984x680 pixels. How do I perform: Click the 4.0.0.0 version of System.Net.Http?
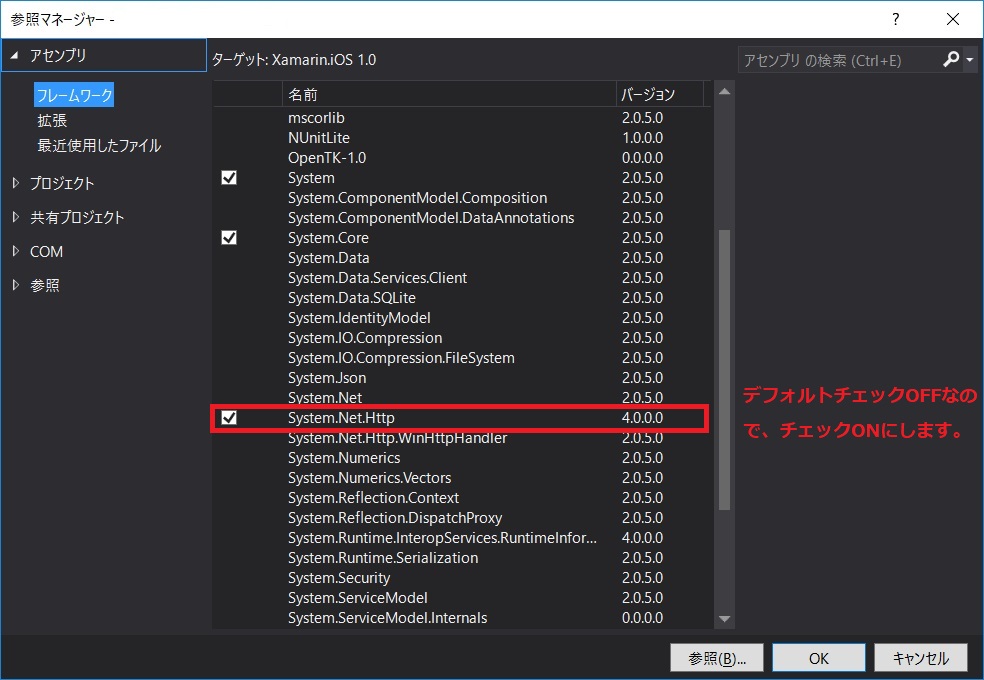(x=642, y=418)
